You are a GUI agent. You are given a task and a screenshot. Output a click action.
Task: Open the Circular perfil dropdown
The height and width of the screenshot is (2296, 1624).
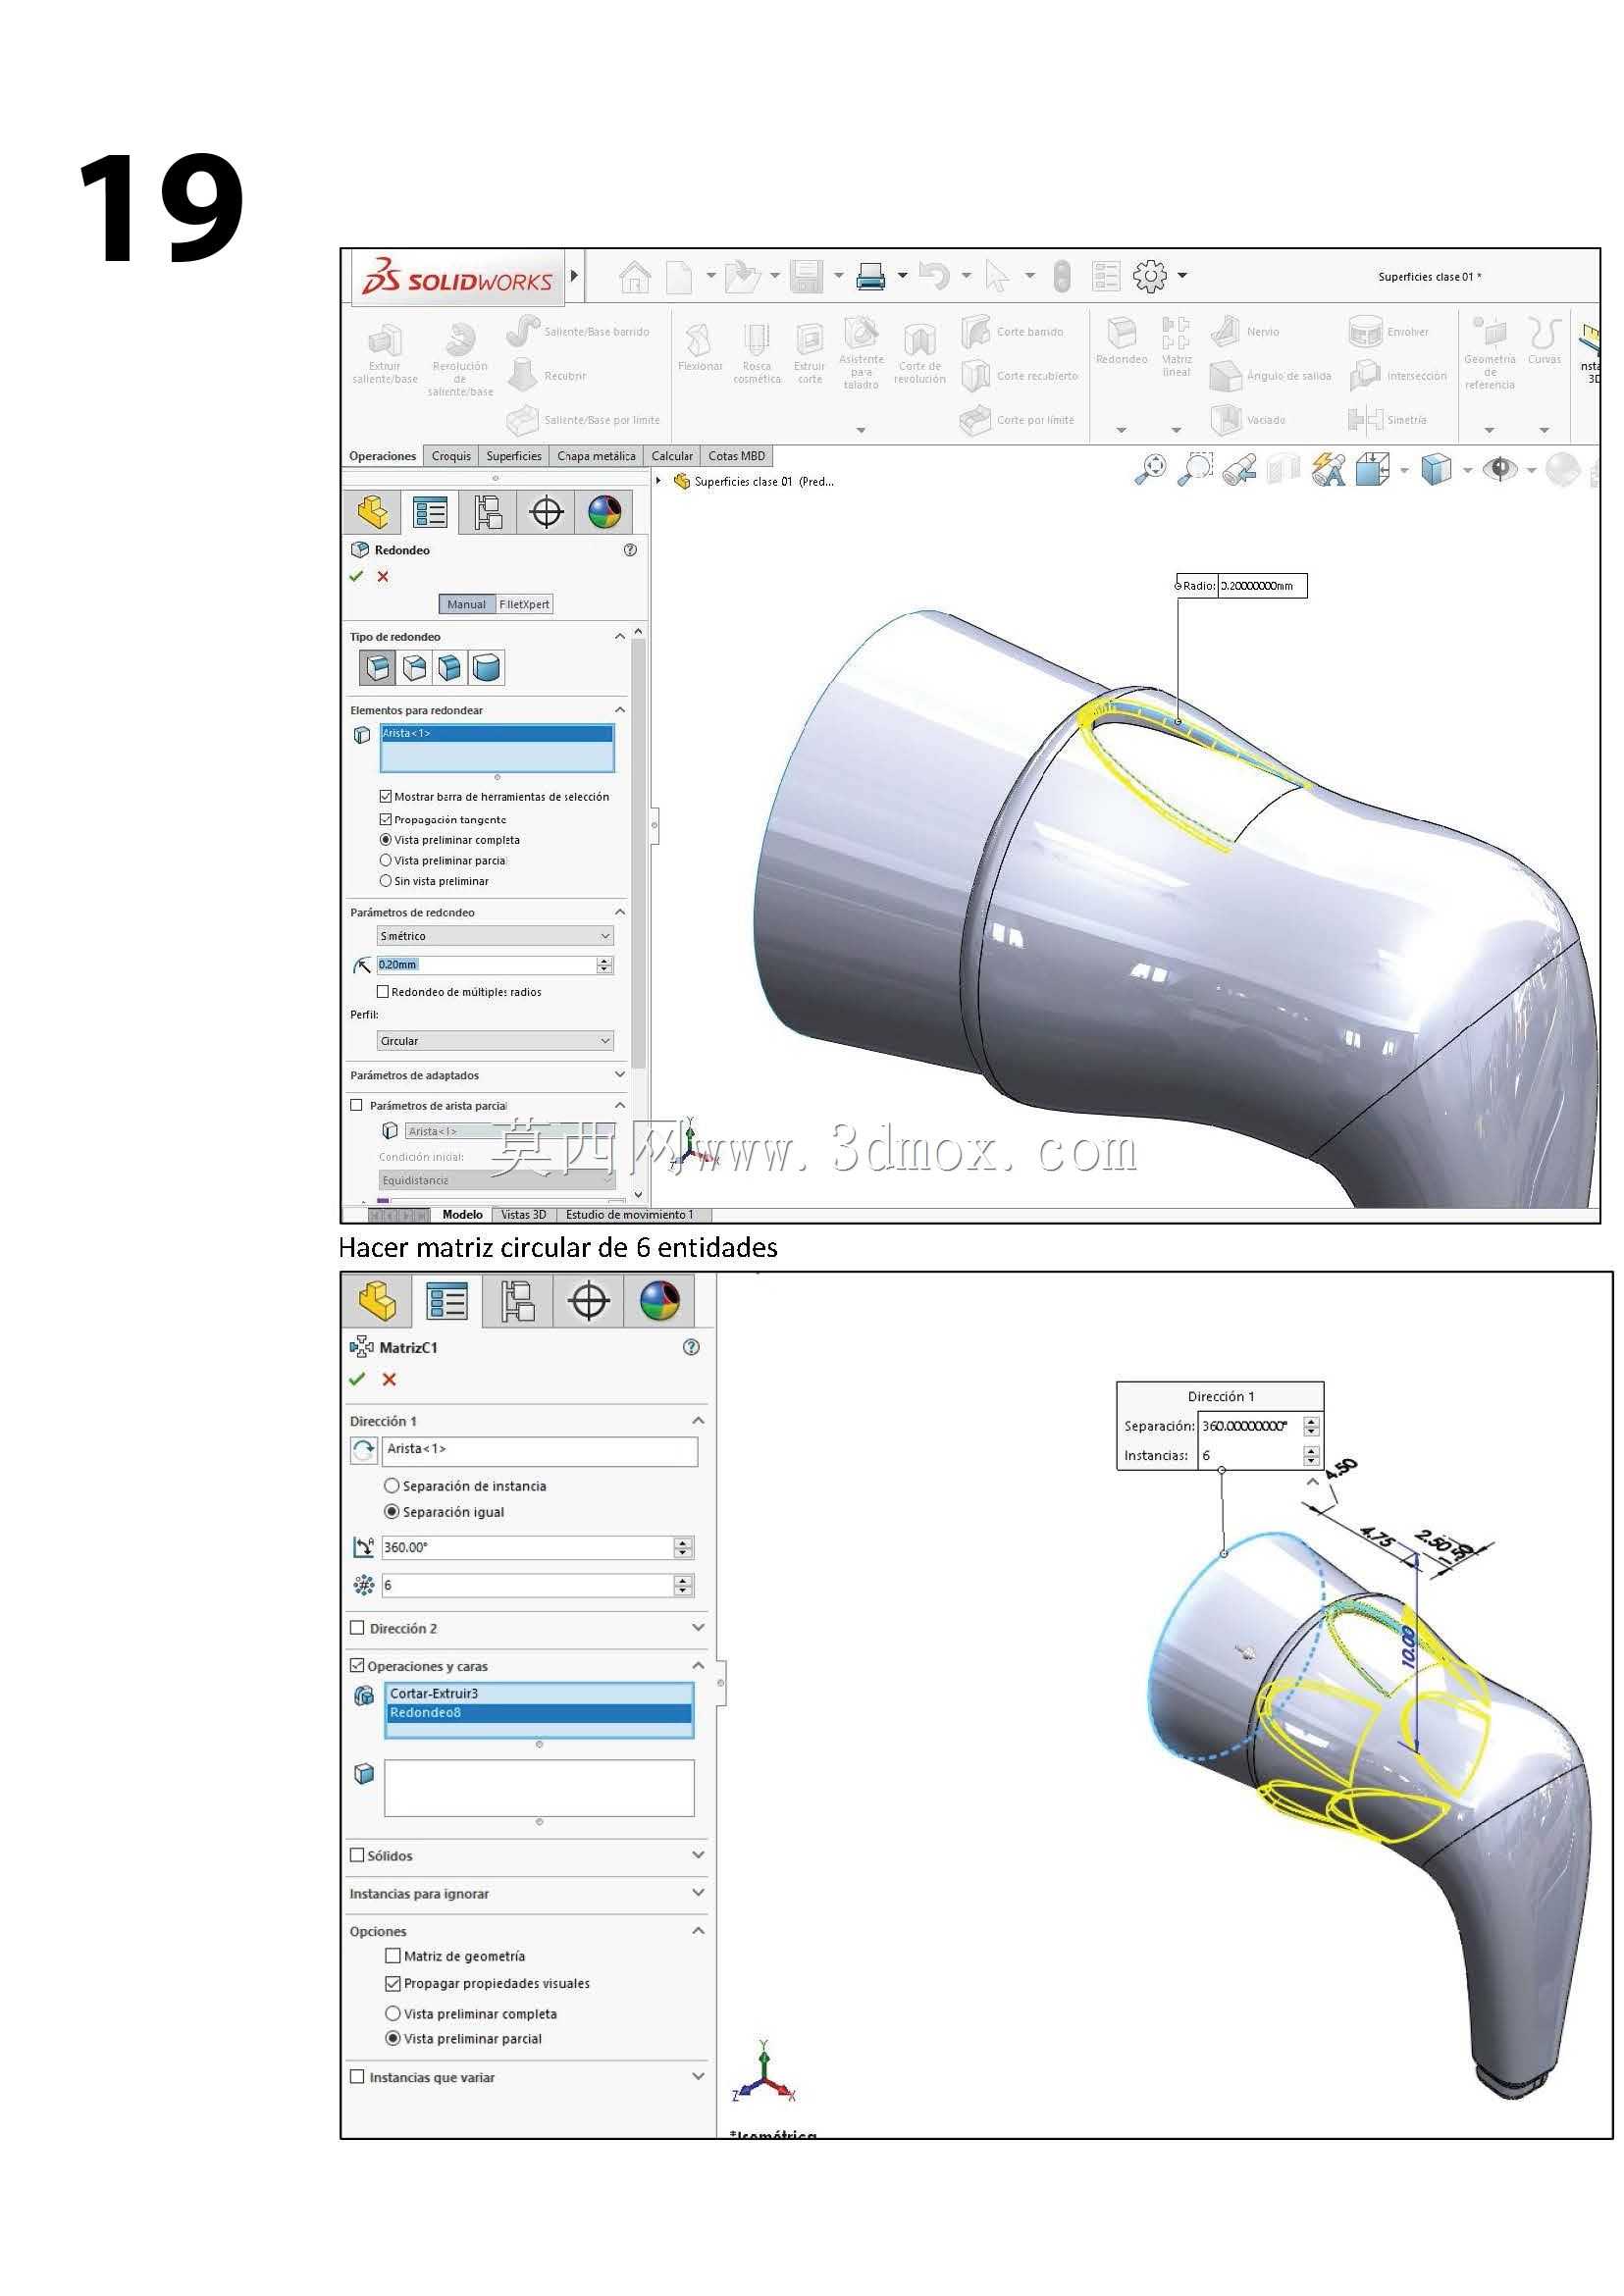click(495, 1041)
